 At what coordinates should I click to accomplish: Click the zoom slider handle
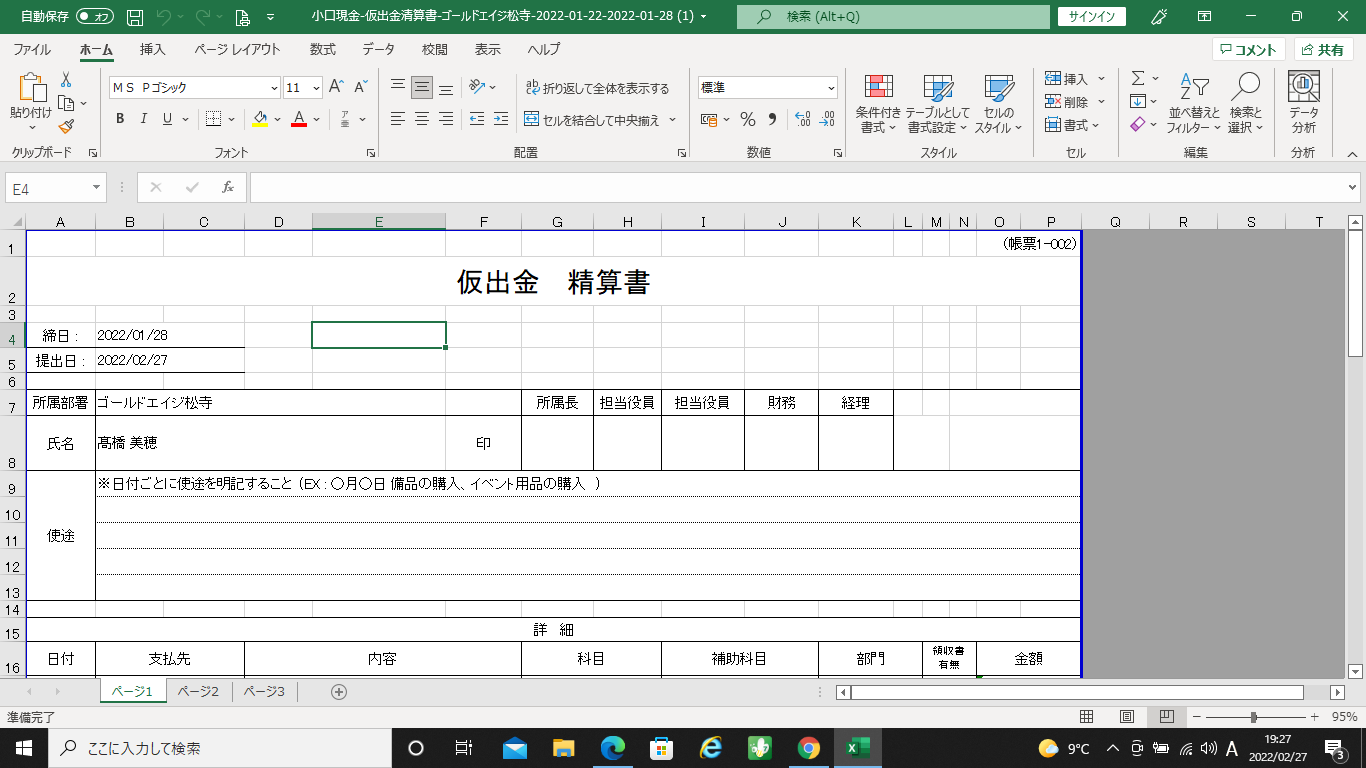pyautogui.click(x=1253, y=717)
